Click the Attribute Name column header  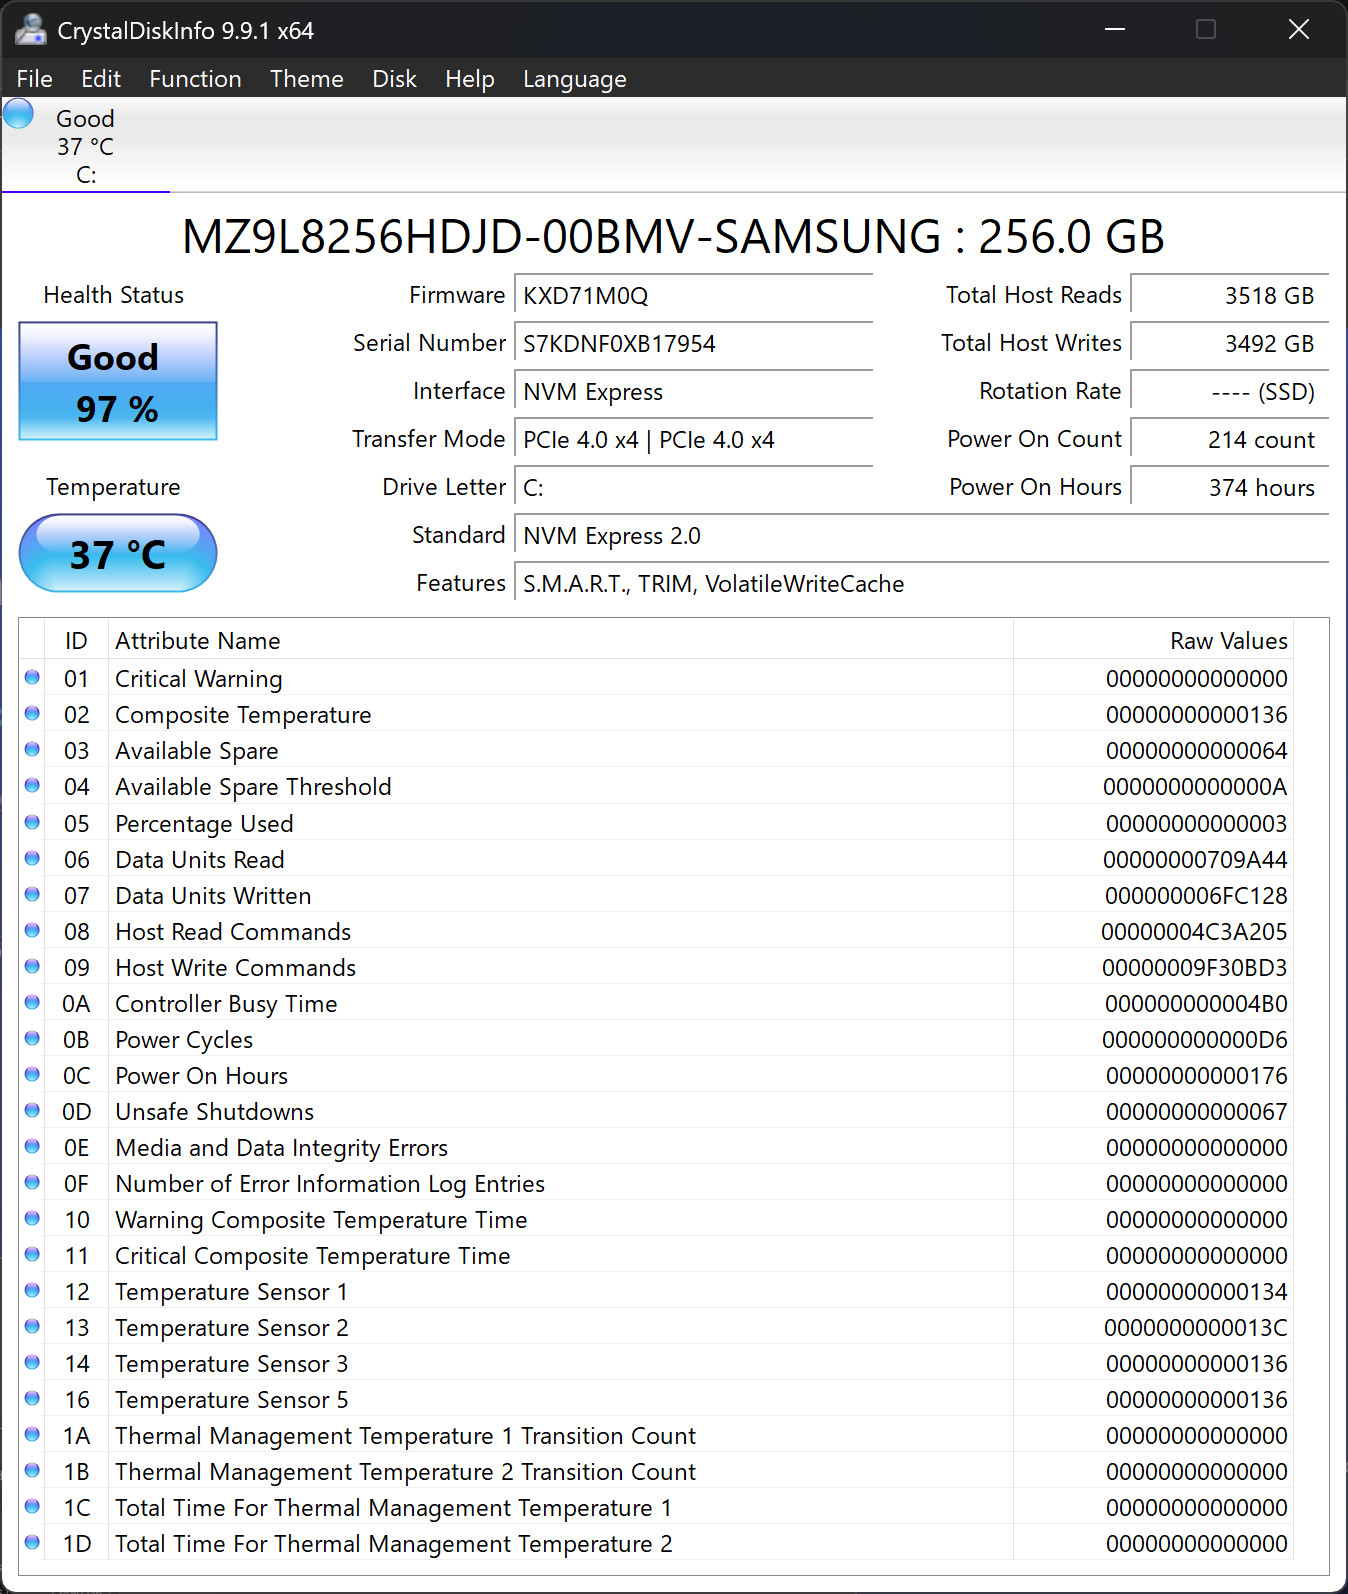(560, 641)
